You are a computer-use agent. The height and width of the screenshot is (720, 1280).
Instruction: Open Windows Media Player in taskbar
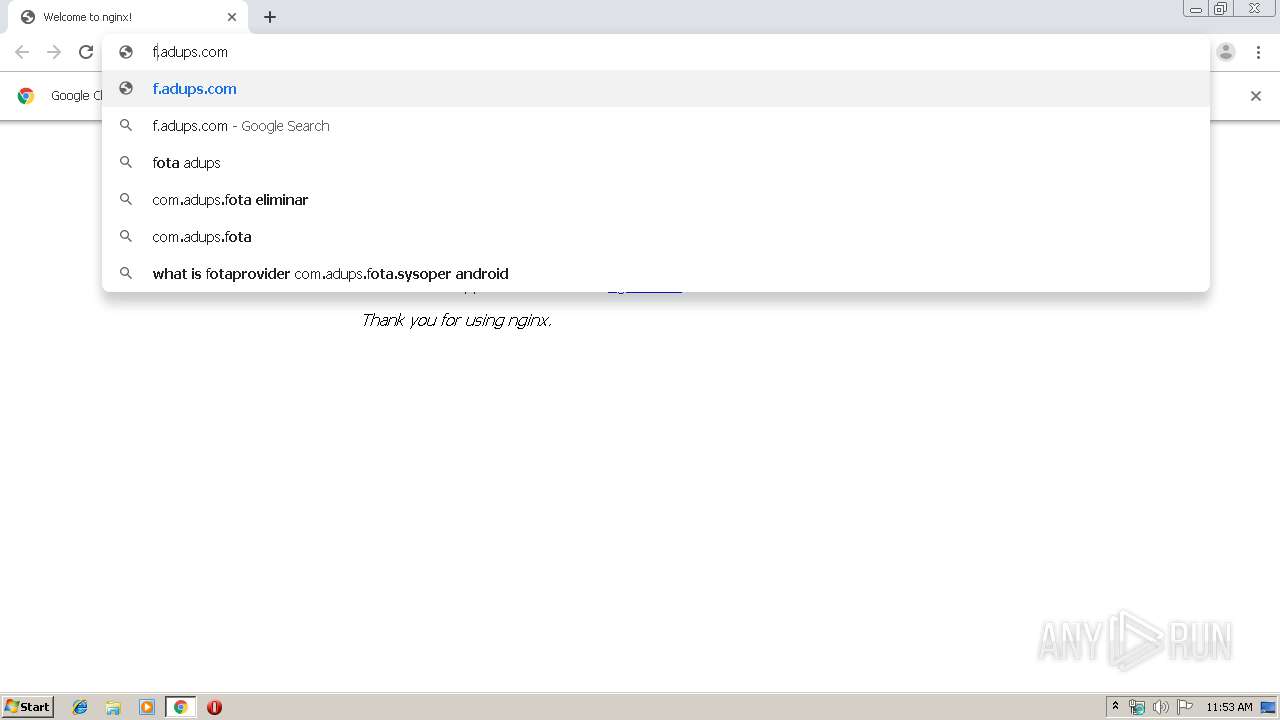pos(147,707)
